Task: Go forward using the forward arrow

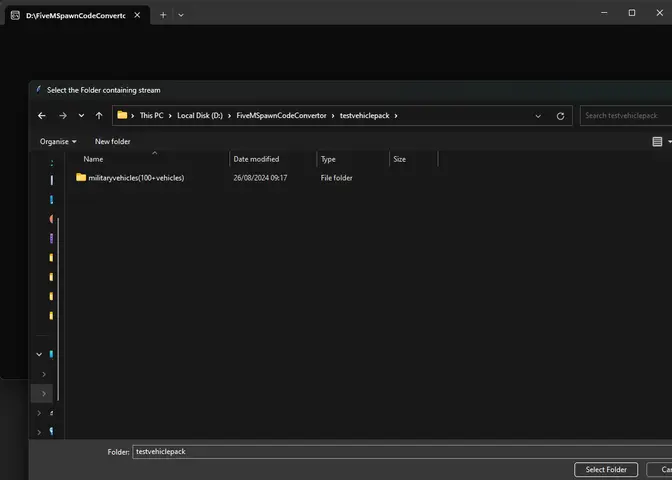Action: (63, 116)
